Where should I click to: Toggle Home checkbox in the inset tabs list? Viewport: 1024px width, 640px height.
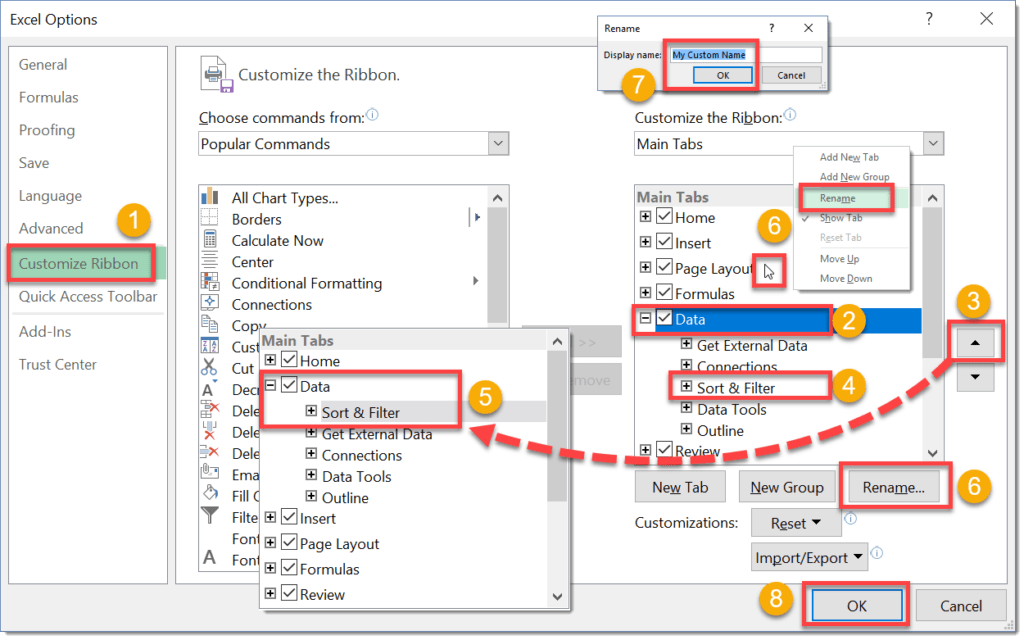289,359
